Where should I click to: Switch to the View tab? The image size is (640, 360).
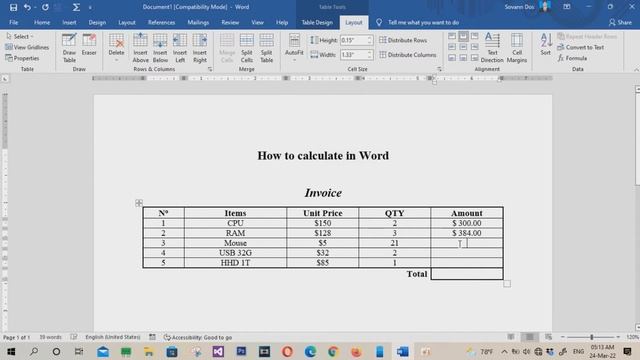pos(258,22)
